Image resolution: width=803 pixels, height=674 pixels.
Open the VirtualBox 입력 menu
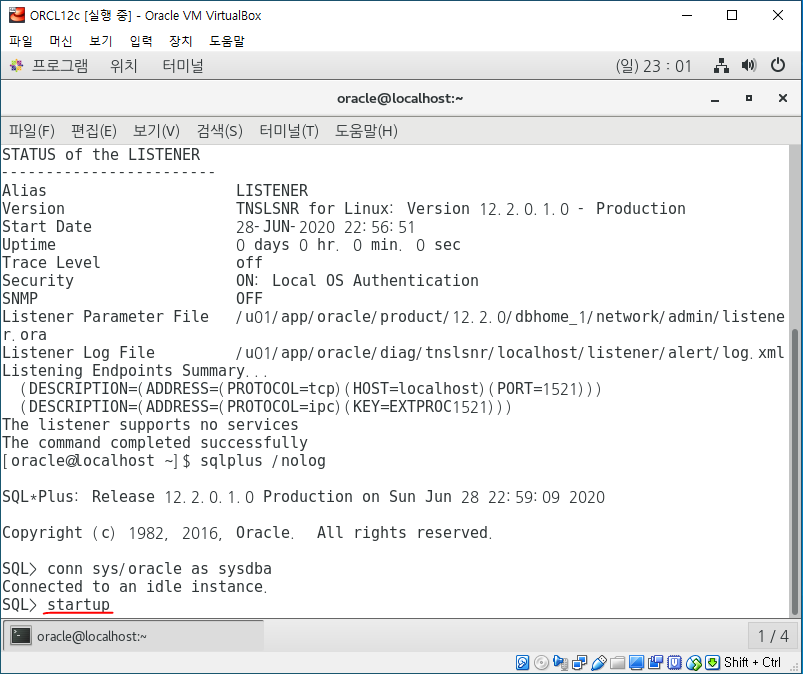click(x=141, y=41)
